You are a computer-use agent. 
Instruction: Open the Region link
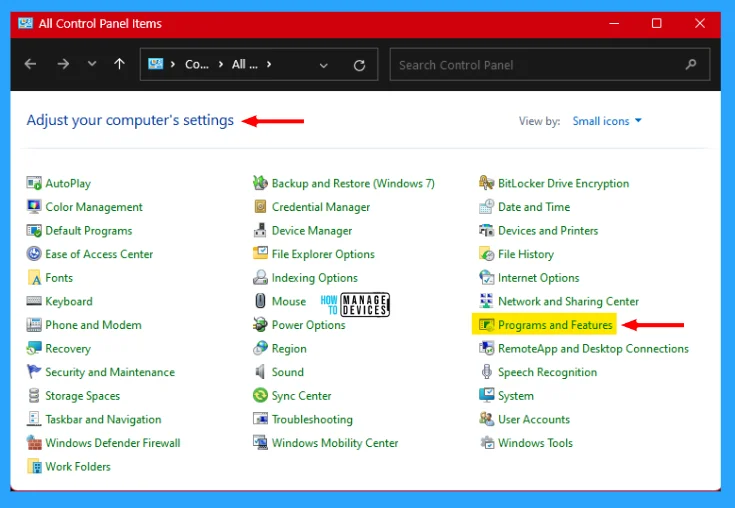coord(289,348)
